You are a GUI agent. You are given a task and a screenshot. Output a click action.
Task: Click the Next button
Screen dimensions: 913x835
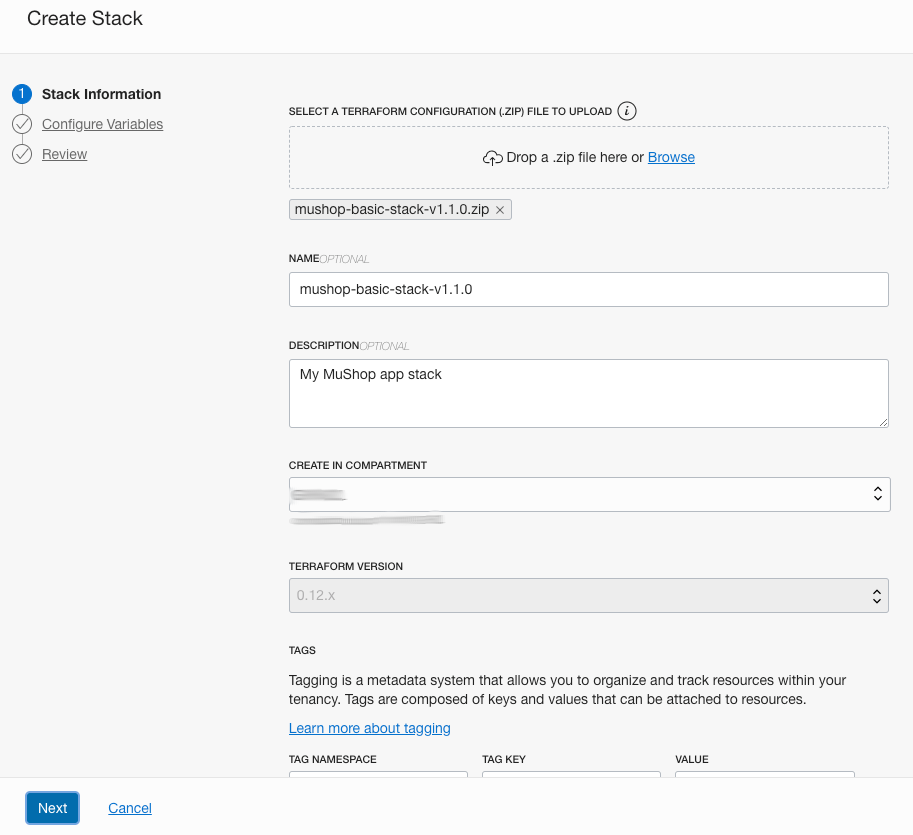52,808
